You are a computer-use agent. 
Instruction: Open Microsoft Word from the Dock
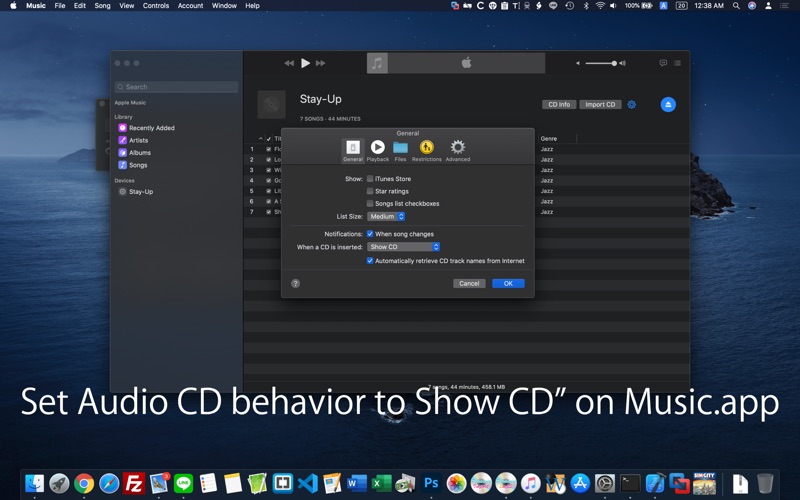click(x=357, y=483)
